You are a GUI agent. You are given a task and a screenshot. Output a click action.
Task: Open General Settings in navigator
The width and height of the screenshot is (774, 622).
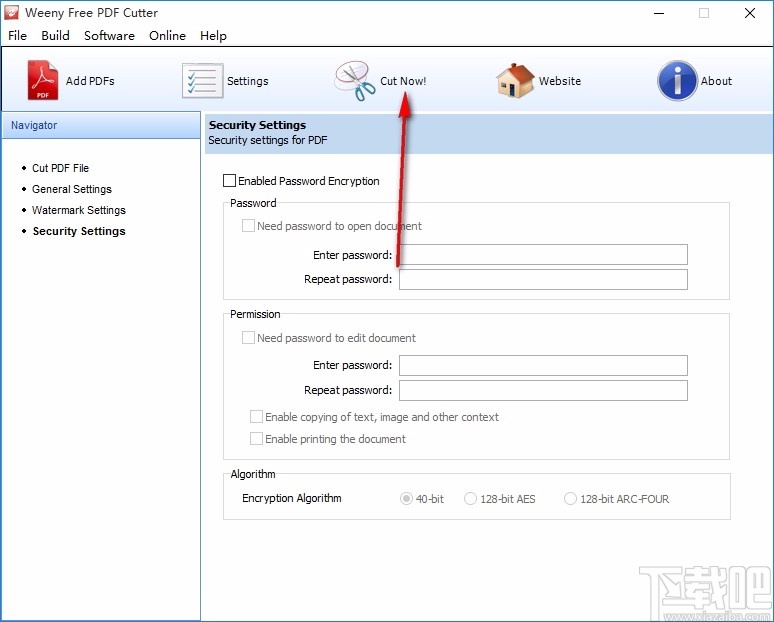coord(72,189)
